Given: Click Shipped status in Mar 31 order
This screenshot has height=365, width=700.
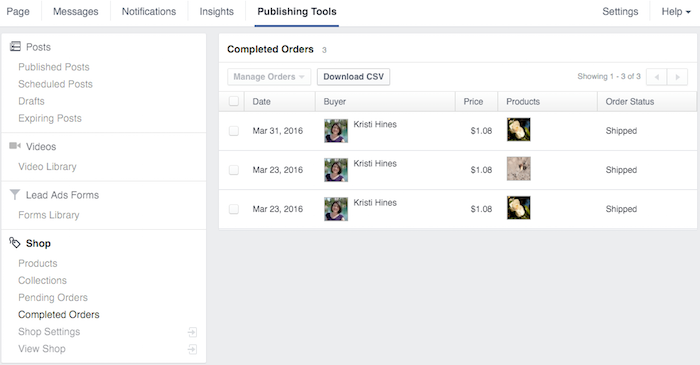Looking at the screenshot, I should point(621,131).
